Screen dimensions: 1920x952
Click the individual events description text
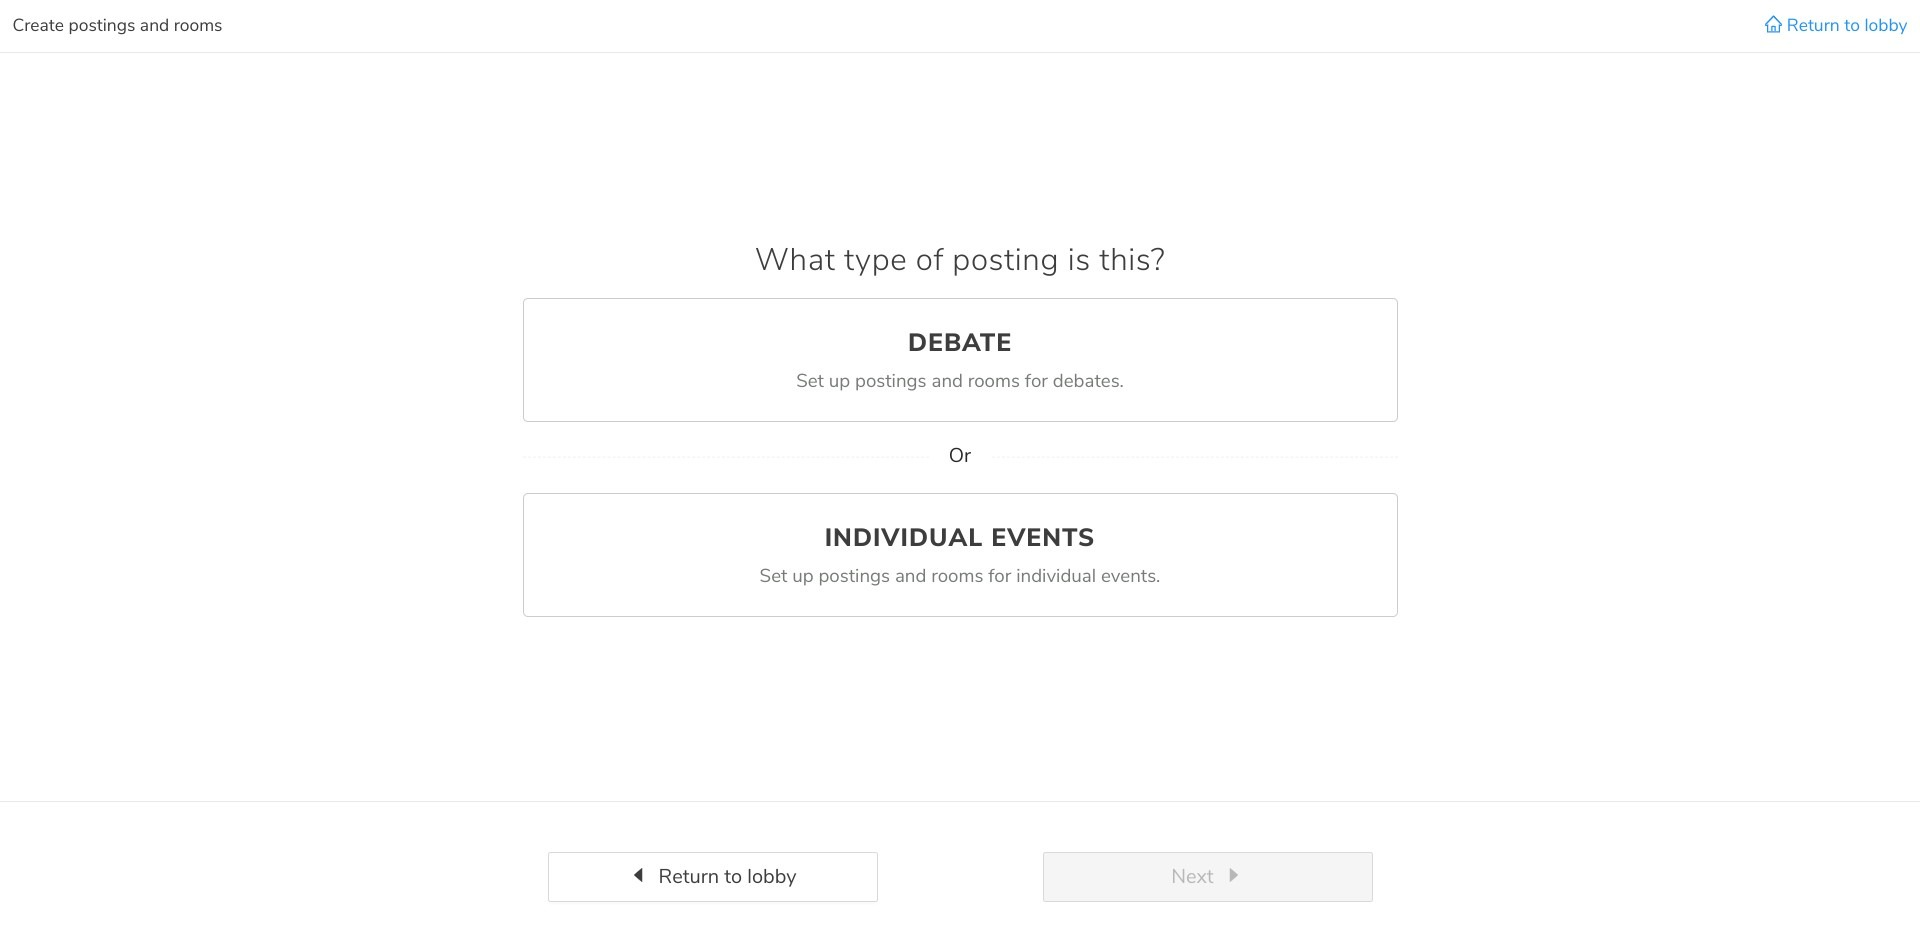[x=960, y=576]
